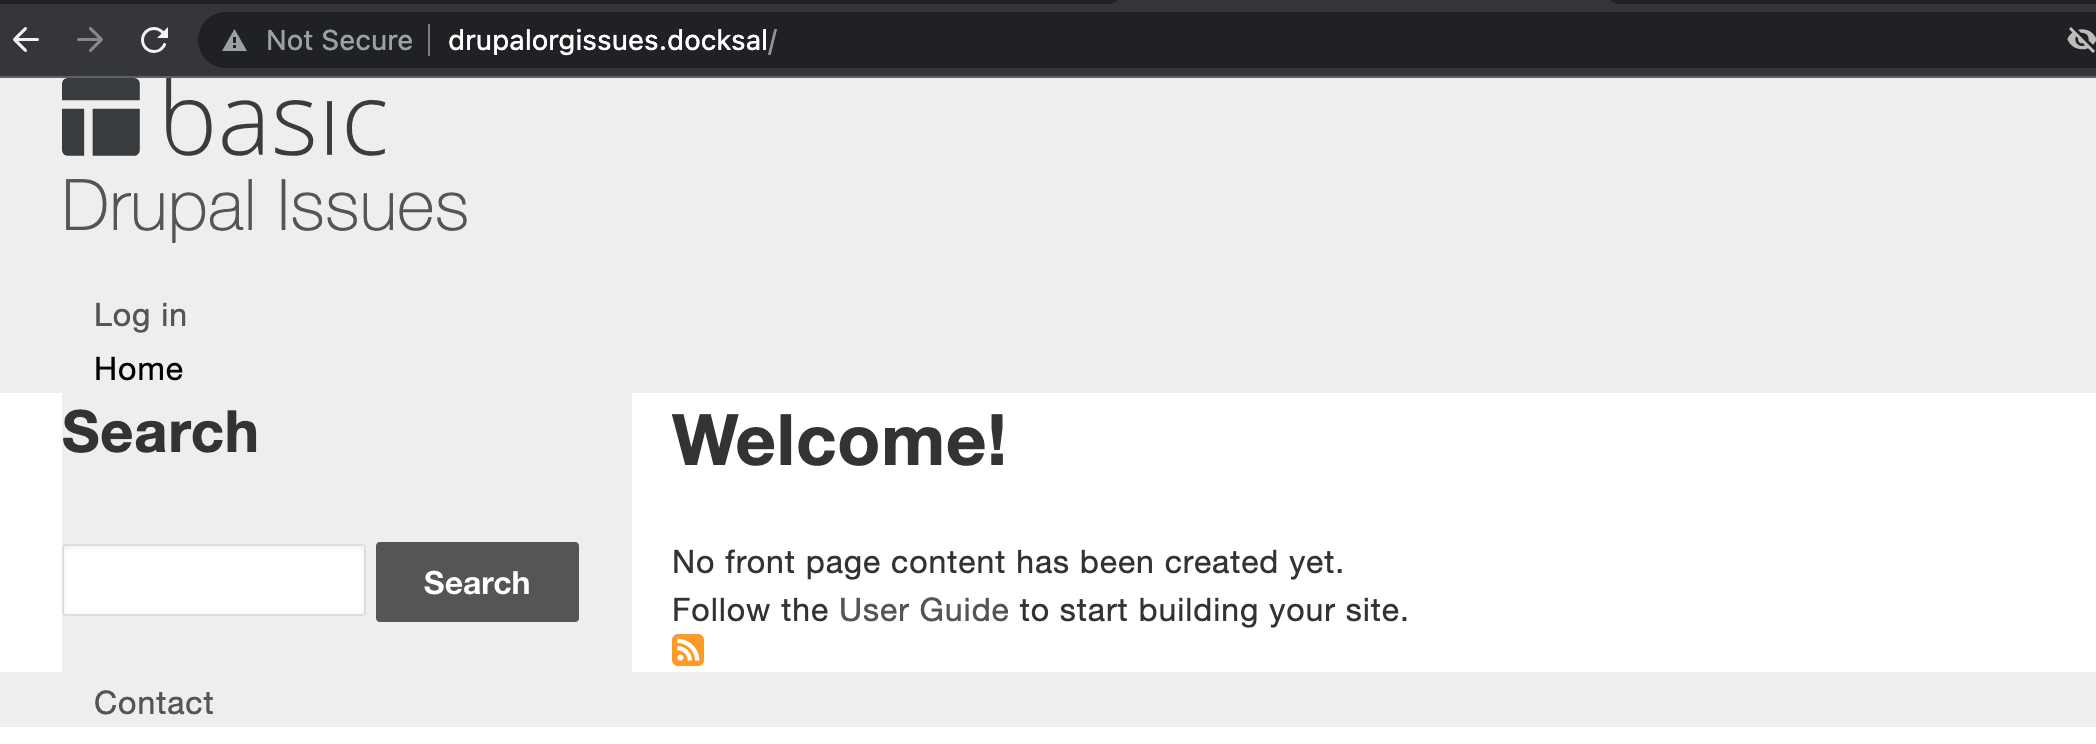The width and height of the screenshot is (2096, 744).
Task: Click the Not Secure warning triangle
Action: 234,41
